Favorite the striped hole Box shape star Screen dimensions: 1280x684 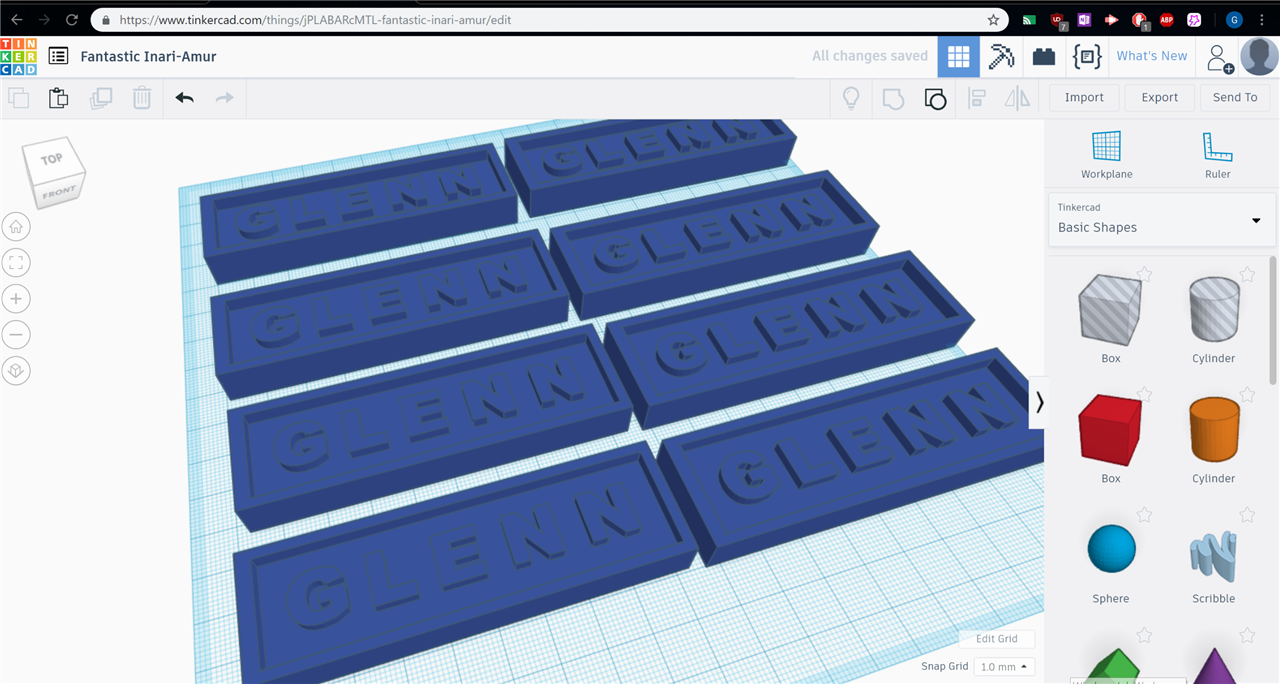1144,275
